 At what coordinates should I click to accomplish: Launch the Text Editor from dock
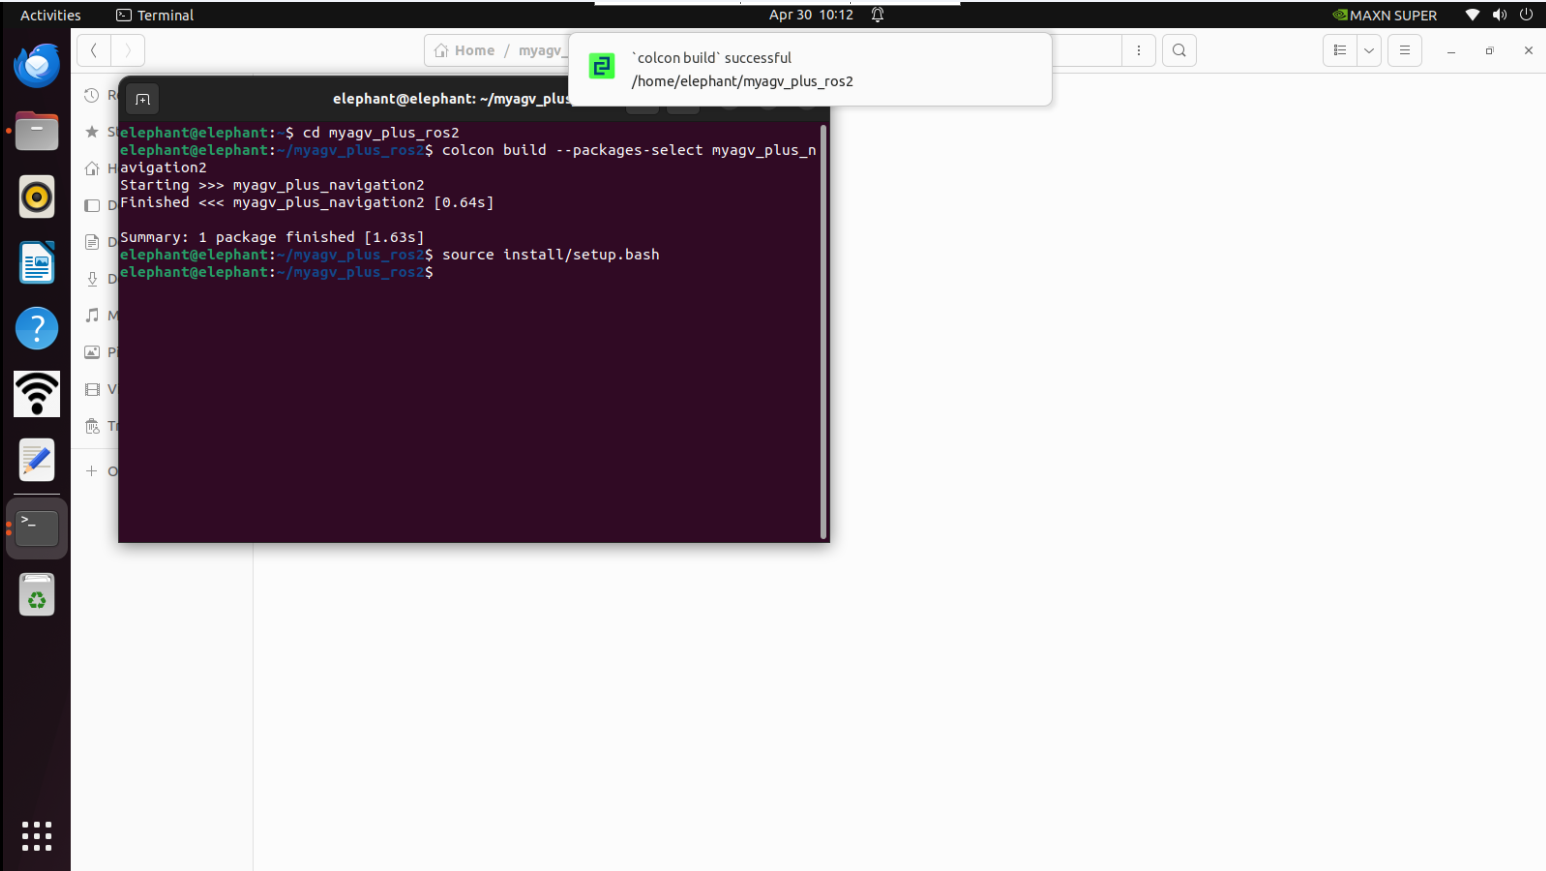(37, 460)
